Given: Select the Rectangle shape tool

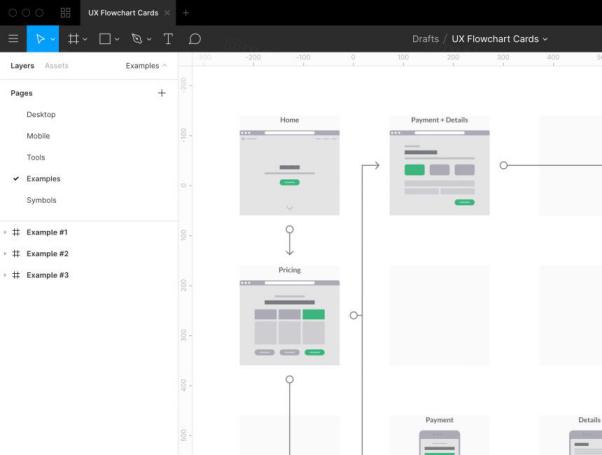Looking at the screenshot, I should coord(105,39).
